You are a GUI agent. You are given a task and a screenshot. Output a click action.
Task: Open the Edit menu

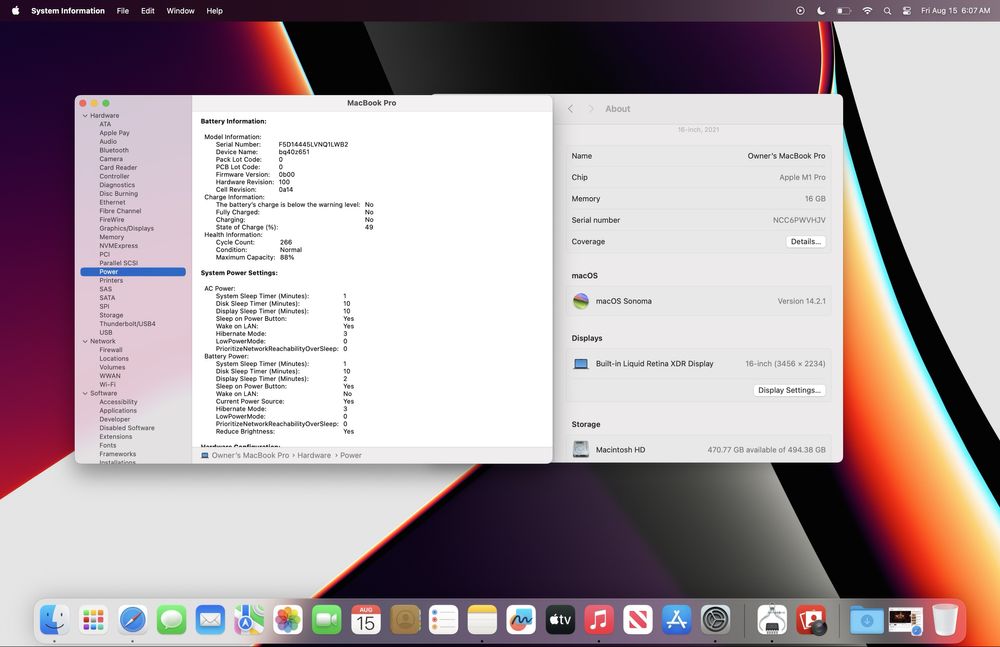pyautogui.click(x=148, y=11)
